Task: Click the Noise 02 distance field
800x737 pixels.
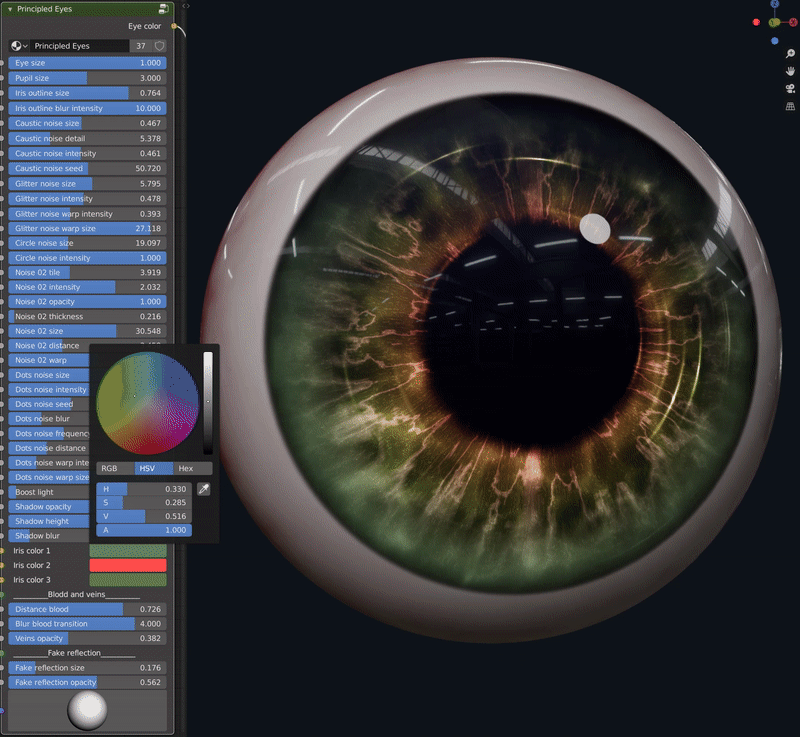Action: (49, 346)
